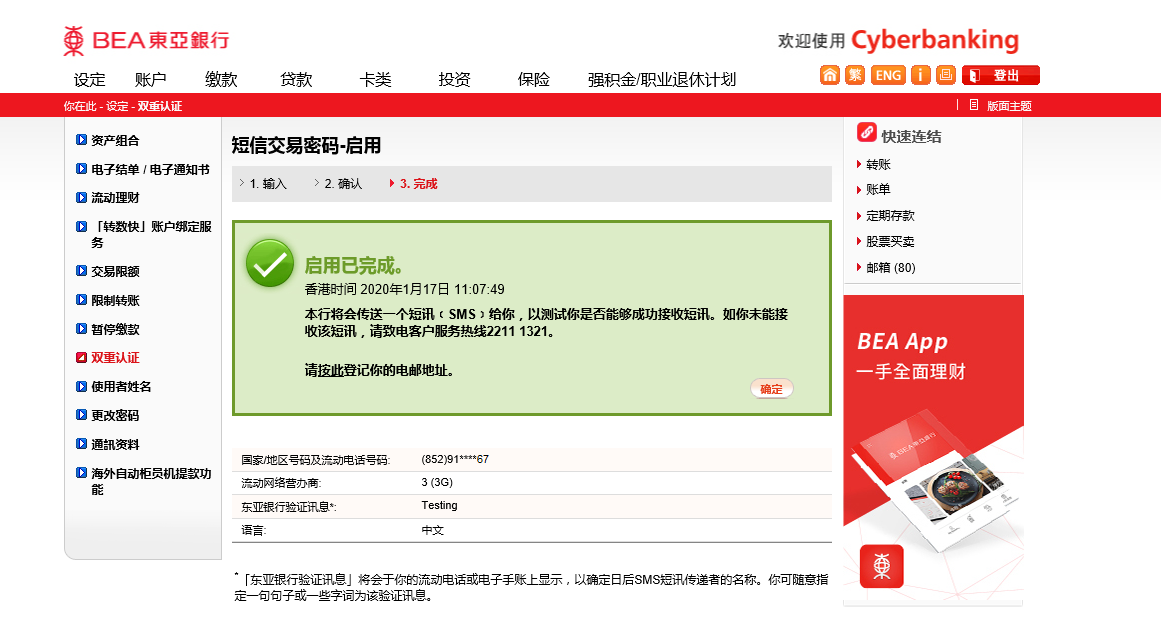The height and width of the screenshot is (619, 1161).
Task: Open the 保险 menu
Action: [x=534, y=80]
